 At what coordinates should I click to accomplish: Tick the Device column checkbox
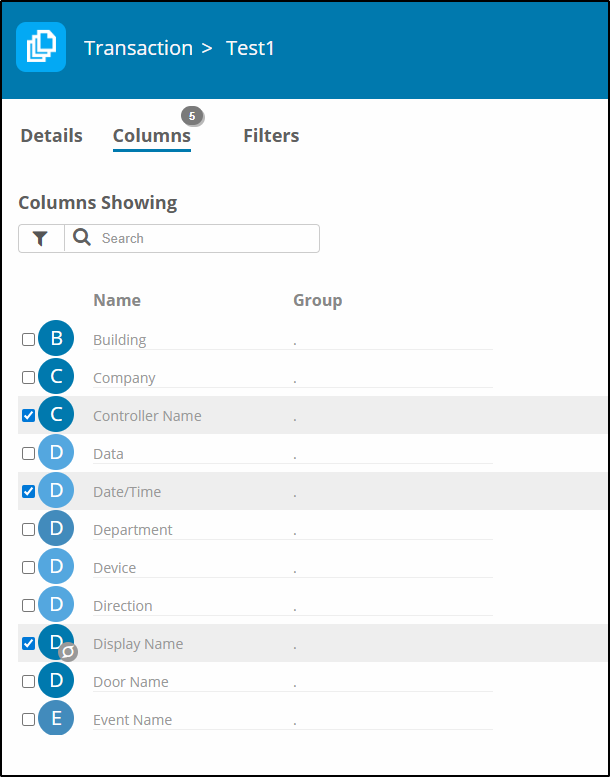click(28, 567)
